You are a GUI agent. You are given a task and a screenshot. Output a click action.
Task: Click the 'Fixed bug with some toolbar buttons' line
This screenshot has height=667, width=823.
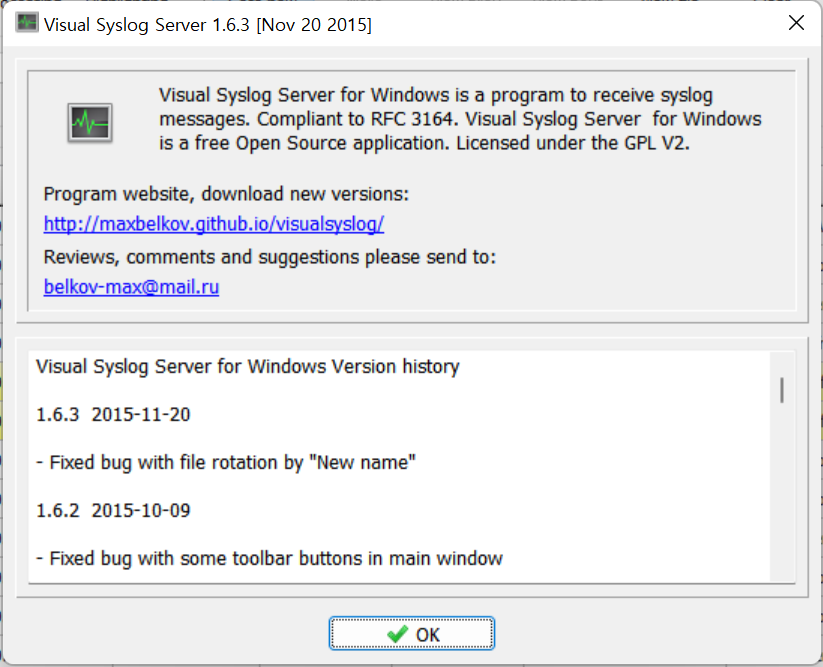point(269,559)
